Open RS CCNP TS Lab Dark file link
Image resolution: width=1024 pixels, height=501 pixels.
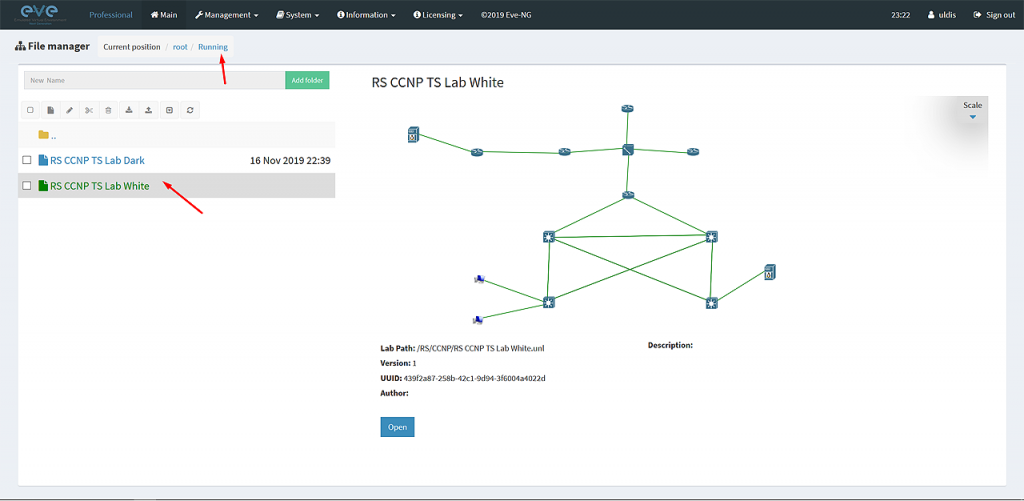click(x=97, y=160)
